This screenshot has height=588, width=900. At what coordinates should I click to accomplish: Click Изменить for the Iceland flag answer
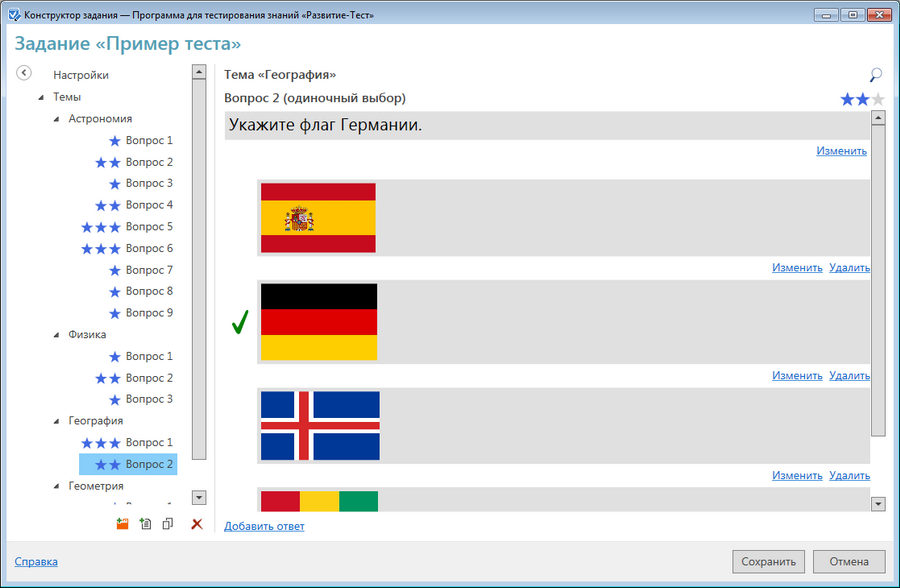tap(797, 475)
